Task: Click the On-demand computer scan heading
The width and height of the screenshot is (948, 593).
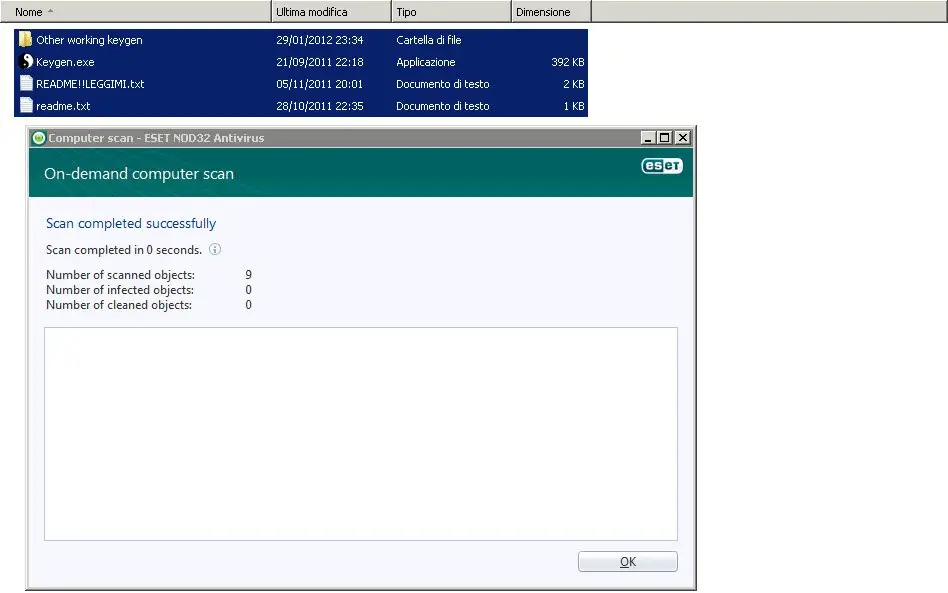Action: (139, 173)
